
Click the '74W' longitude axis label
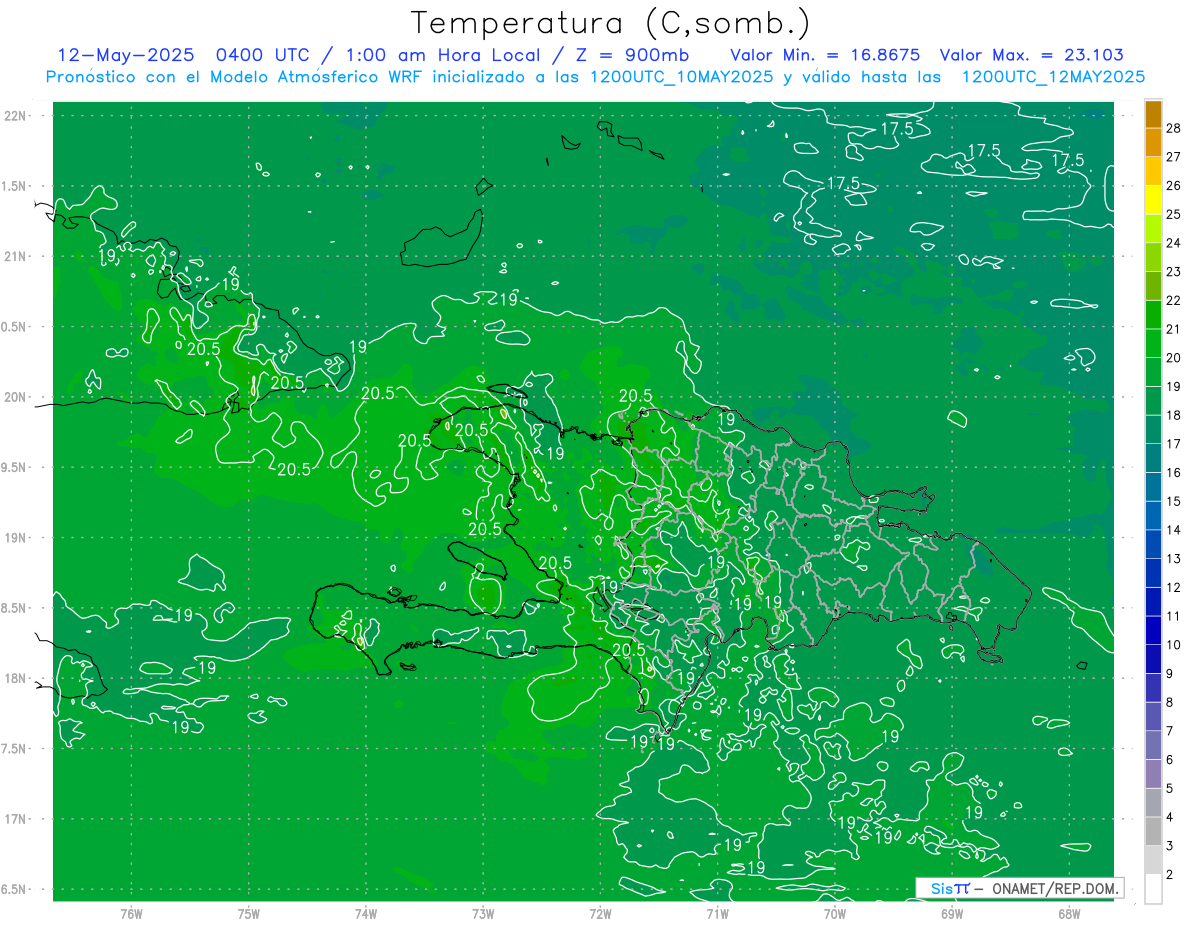pyautogui.click(x=366, y=913)
